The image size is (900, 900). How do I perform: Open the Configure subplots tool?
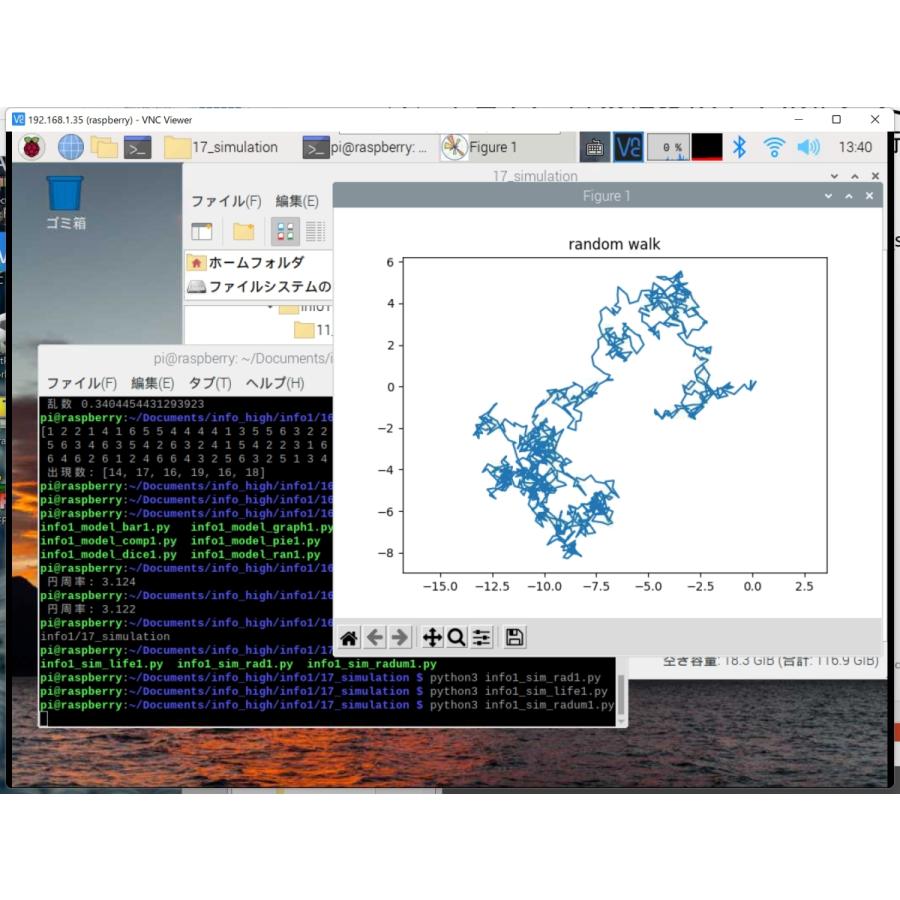click(x=482, y=637)
